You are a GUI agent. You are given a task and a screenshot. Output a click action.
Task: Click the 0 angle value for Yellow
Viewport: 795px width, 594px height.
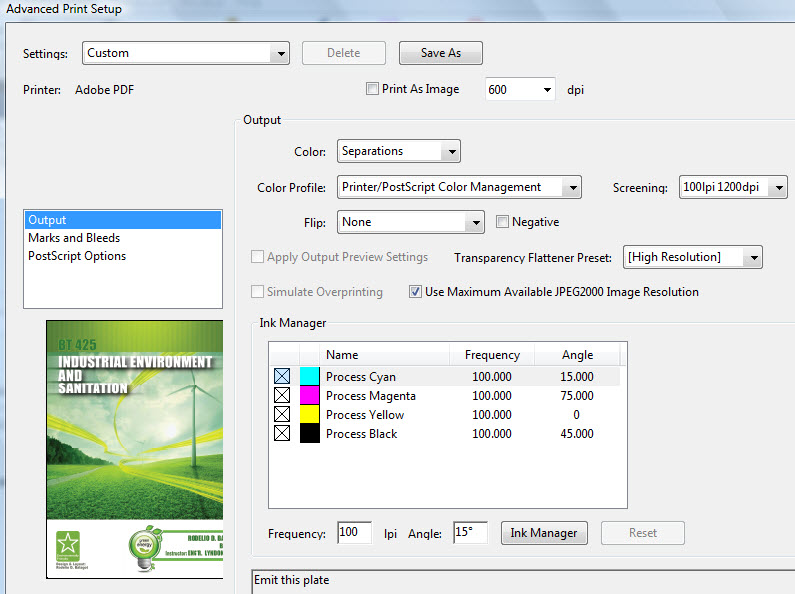click(576, 415)
